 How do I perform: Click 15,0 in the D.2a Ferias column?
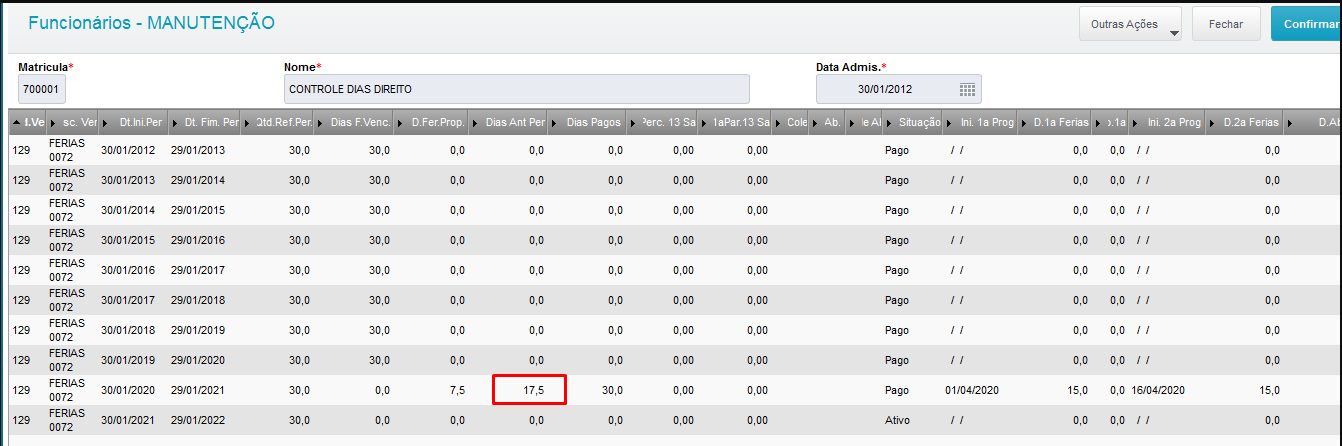(1268, 390)
